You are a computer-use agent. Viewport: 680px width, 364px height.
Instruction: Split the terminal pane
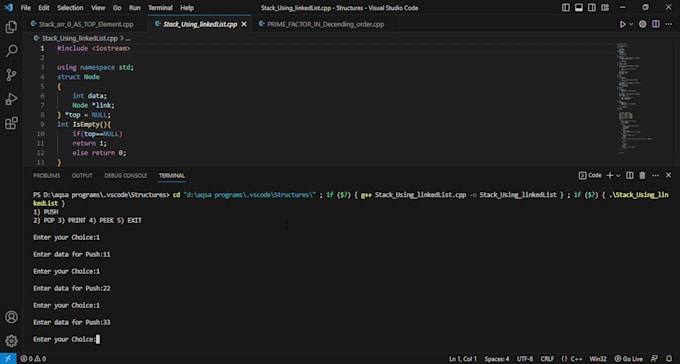click(630, 175)
